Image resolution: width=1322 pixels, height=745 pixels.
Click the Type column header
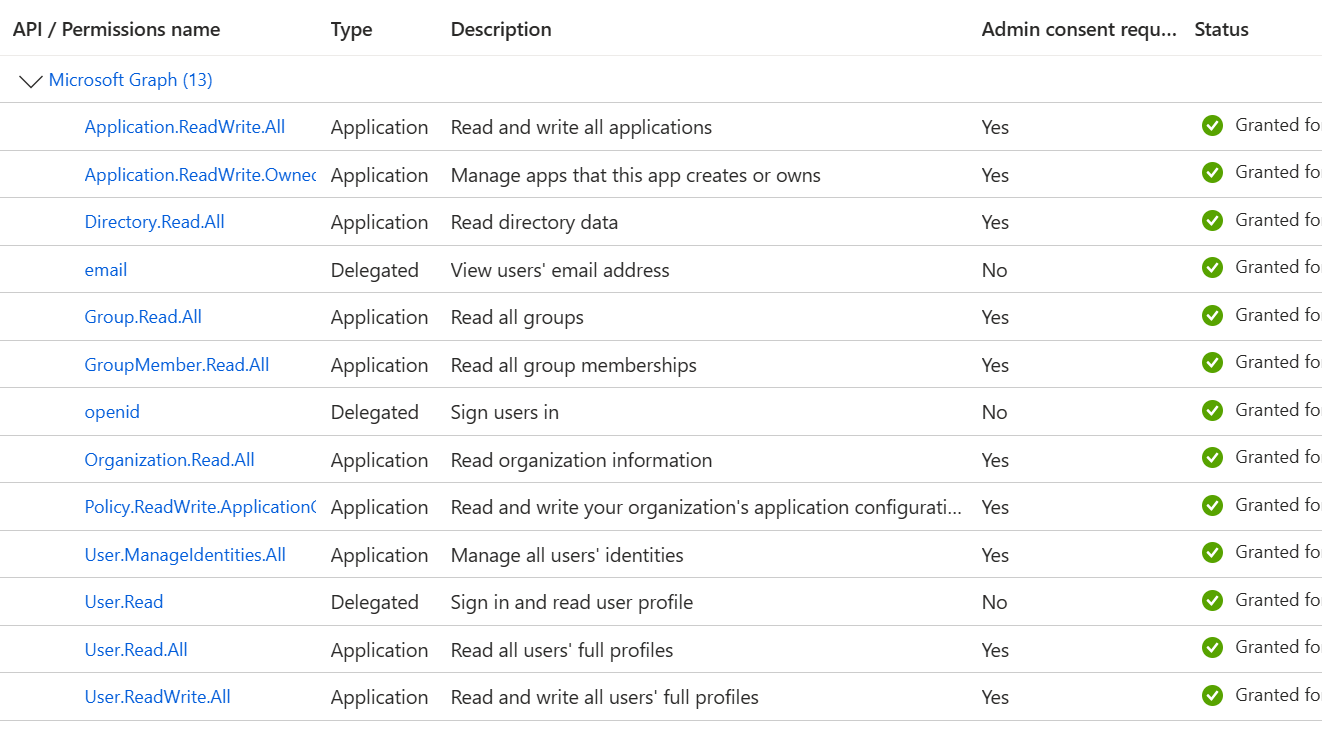[x=351, y=29]
